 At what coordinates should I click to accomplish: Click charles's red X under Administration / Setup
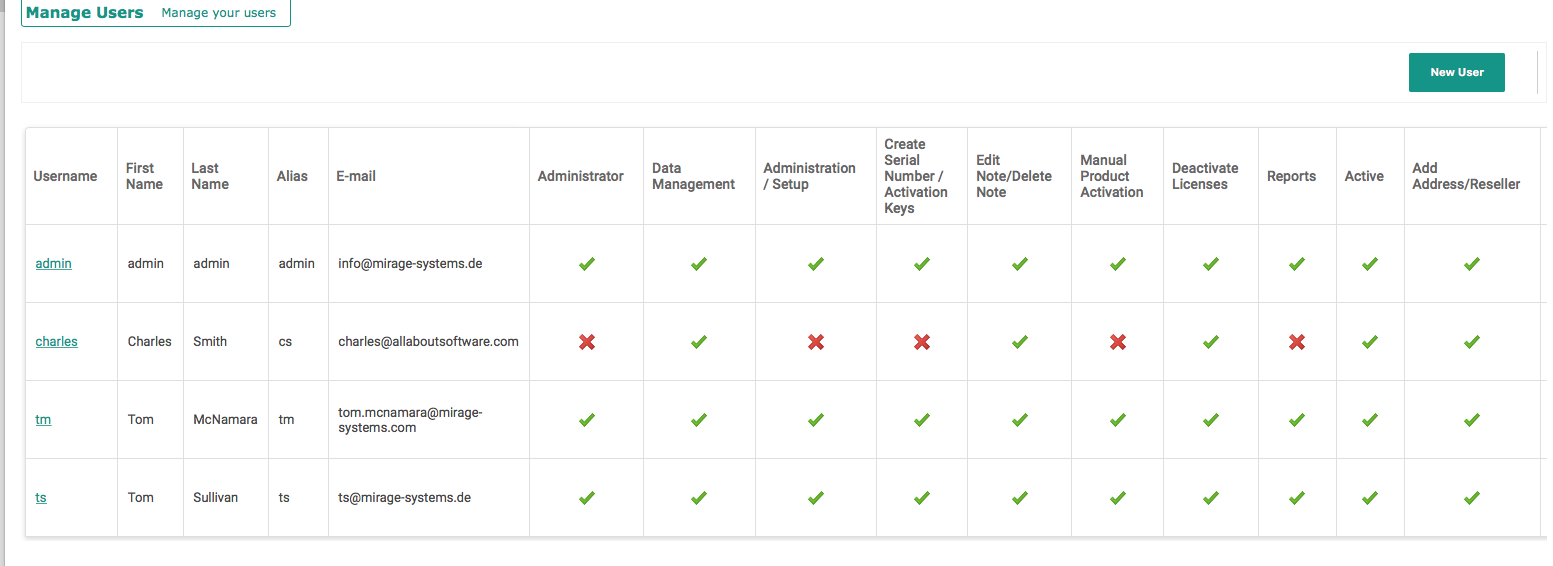pos(816,342)
